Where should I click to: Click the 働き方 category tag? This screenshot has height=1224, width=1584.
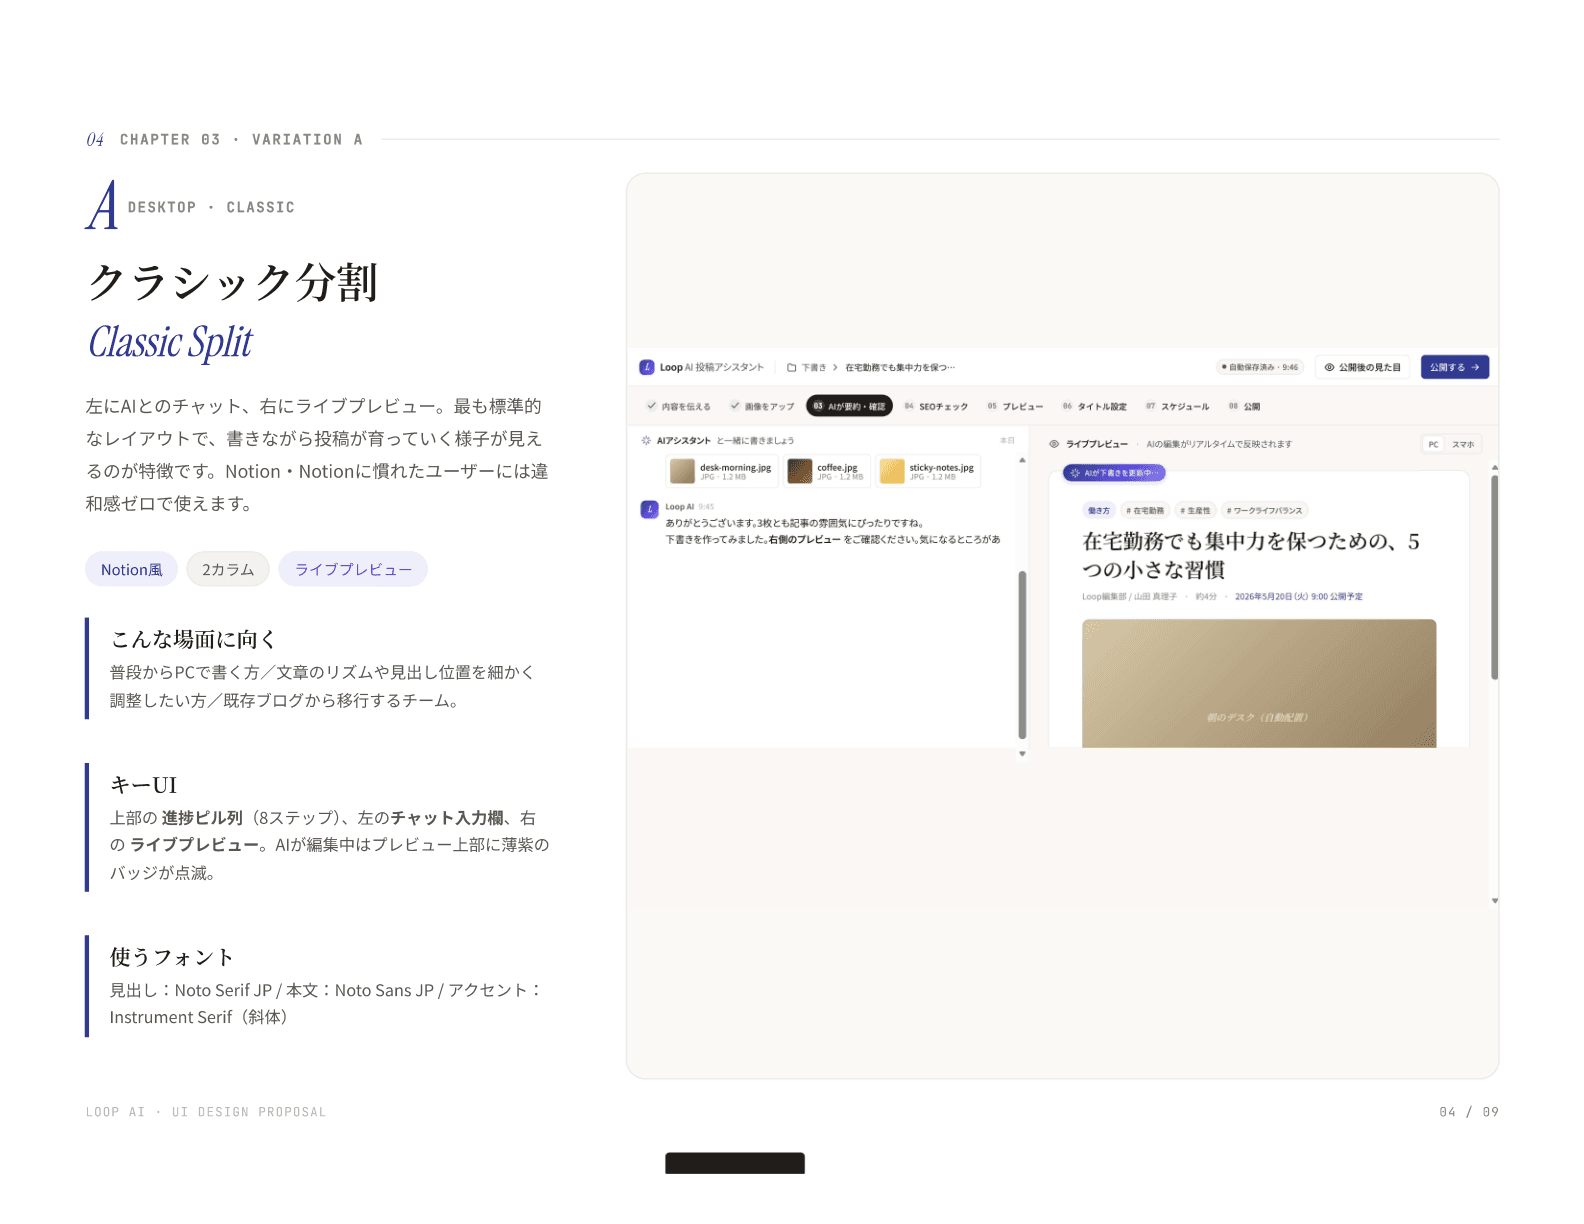pos(1098,510)
